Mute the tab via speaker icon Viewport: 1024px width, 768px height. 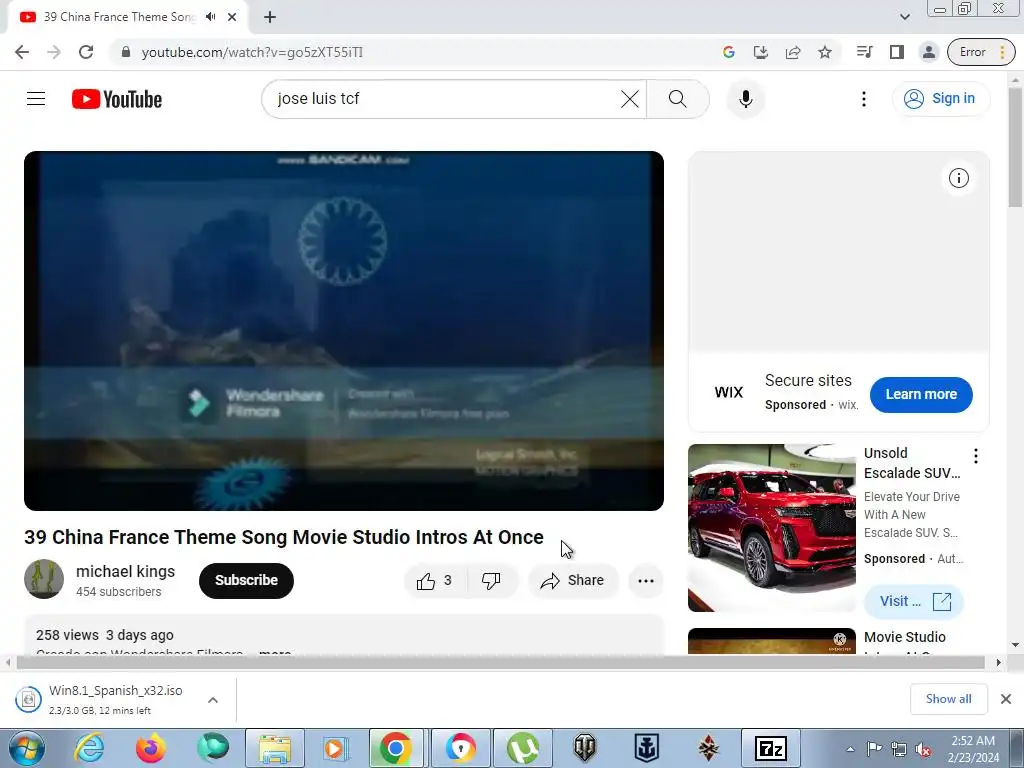pos(210,17)
